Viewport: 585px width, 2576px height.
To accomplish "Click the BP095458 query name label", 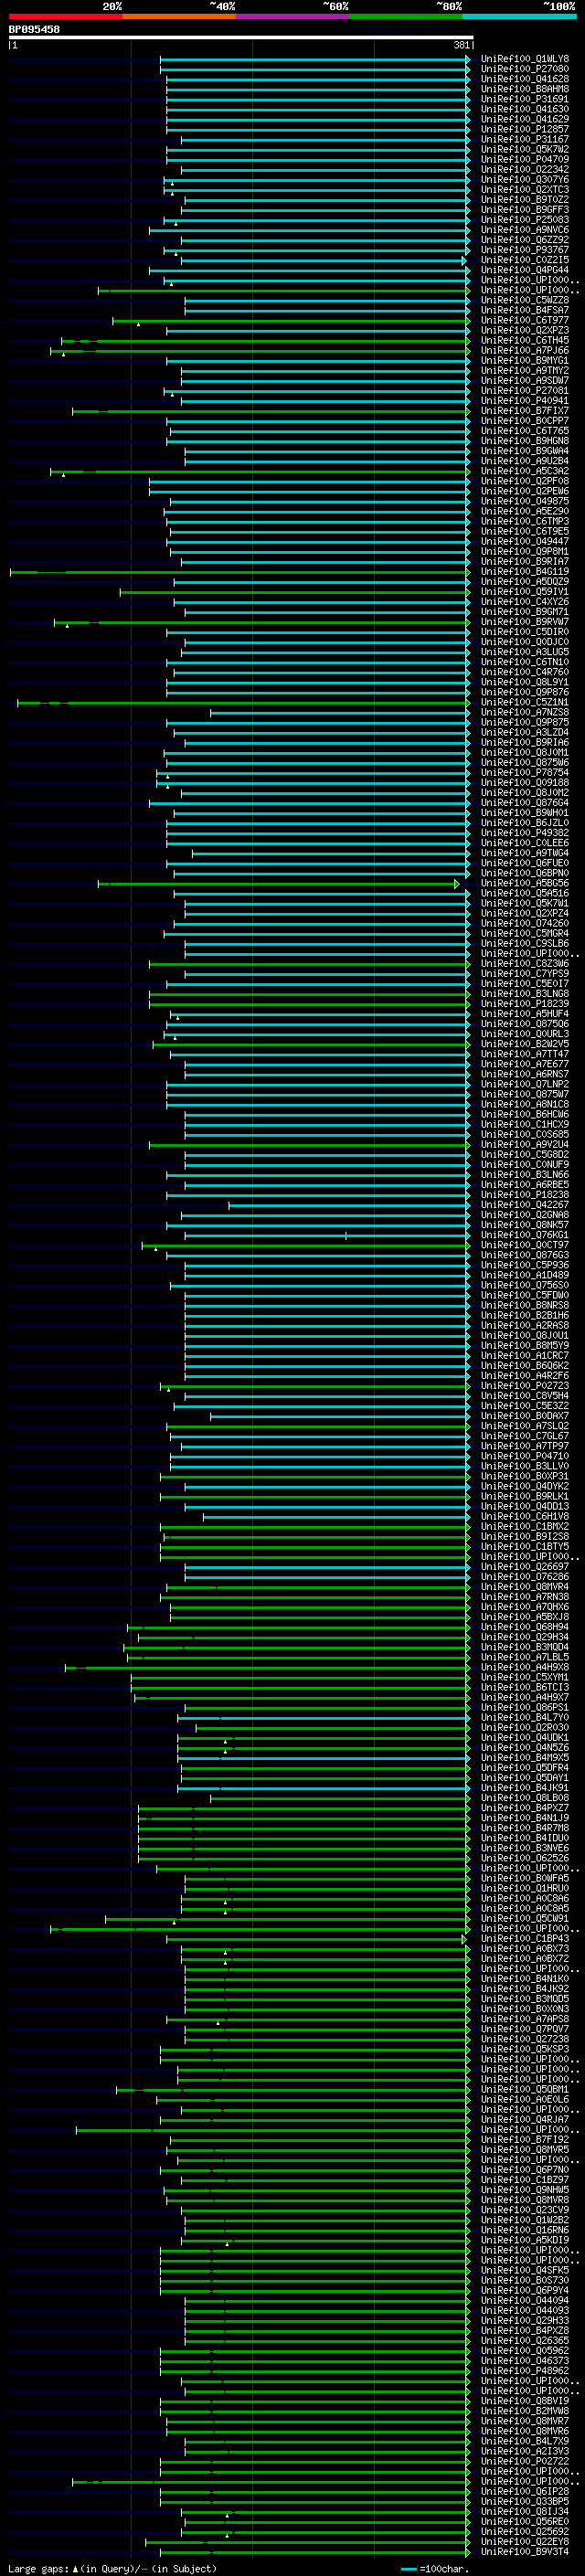I will click(x=34, y=29).
